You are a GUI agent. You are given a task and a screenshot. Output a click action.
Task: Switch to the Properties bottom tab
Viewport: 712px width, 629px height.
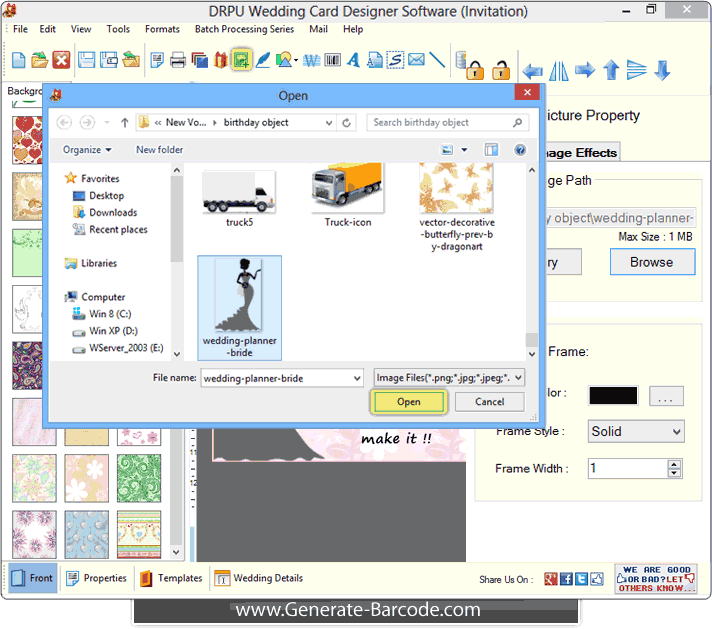tap(96, 578)
